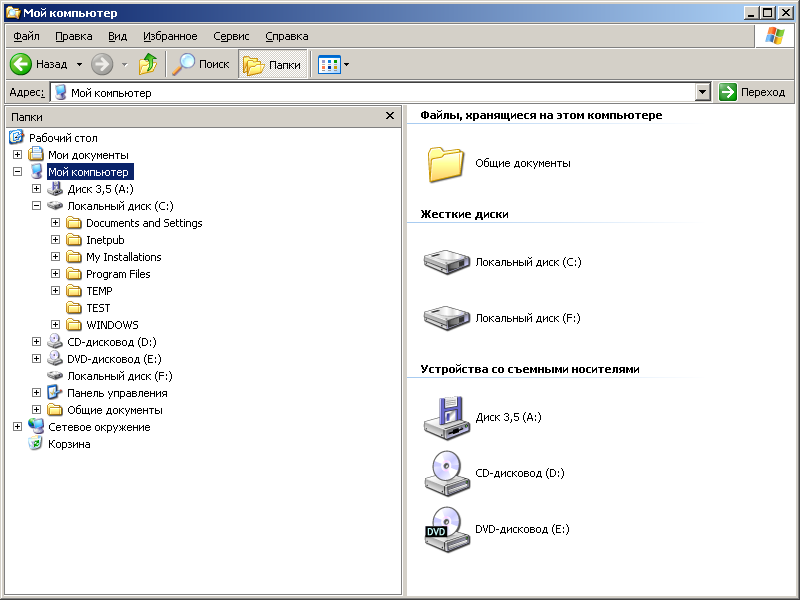Click the C: drive icon in tree

55,206
